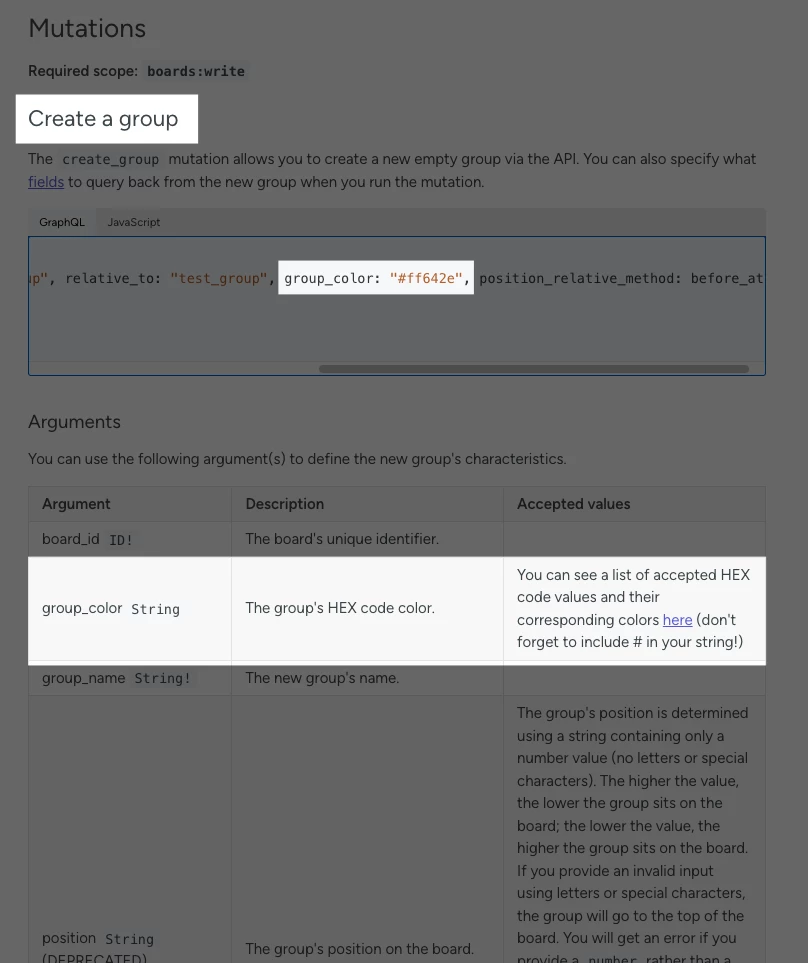Click the board_id ID! argument cell
This screenshot has height=963, width=808.
(x=130, y=539)
